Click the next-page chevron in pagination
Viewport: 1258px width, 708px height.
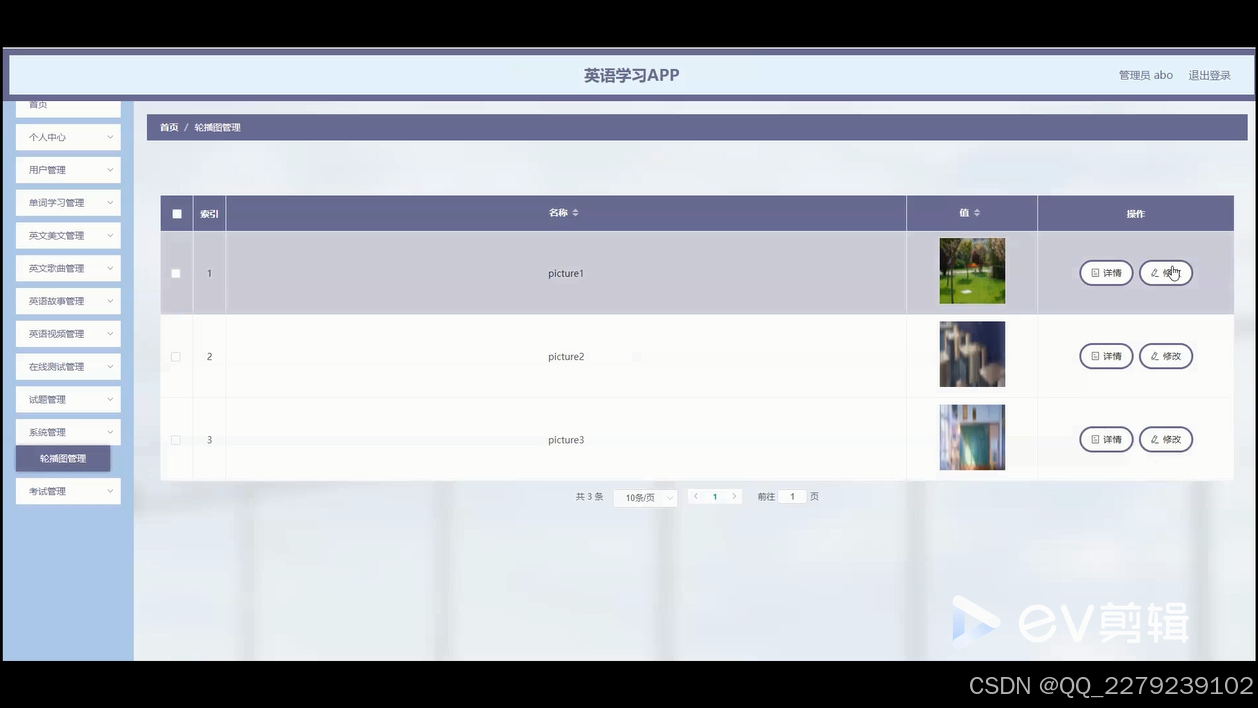click(x=735, y=496)
